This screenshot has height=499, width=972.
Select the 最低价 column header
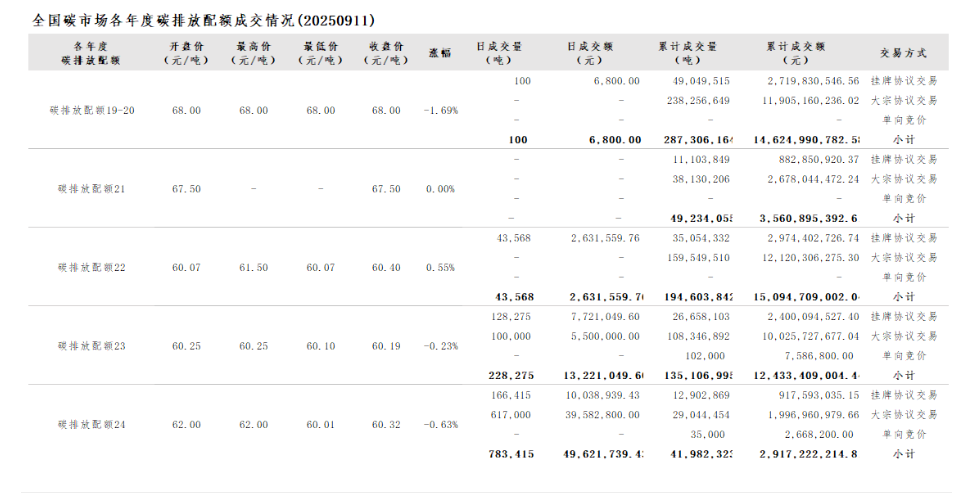320,53
